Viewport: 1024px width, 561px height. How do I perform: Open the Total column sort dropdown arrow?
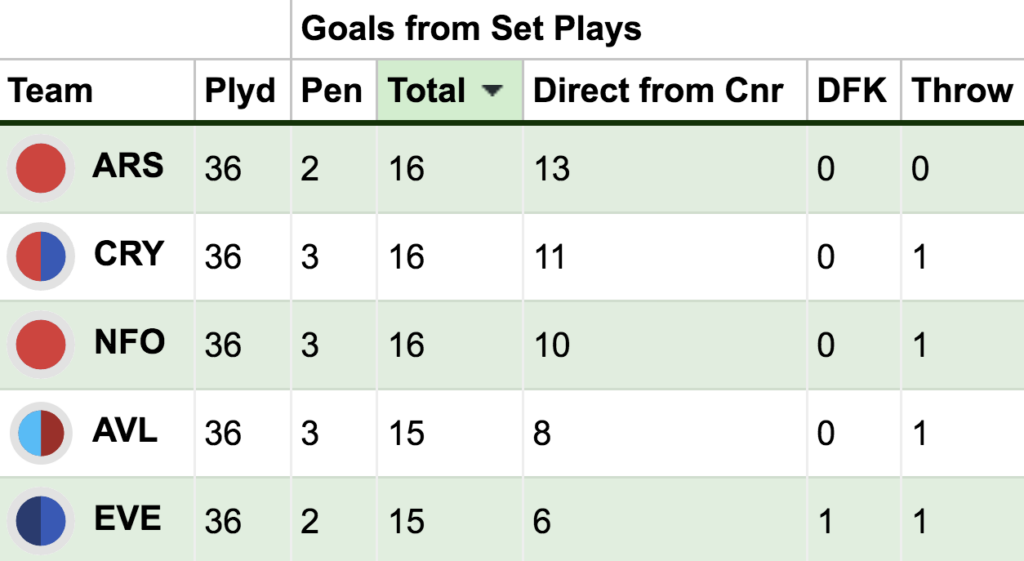(x=492, y=90)
